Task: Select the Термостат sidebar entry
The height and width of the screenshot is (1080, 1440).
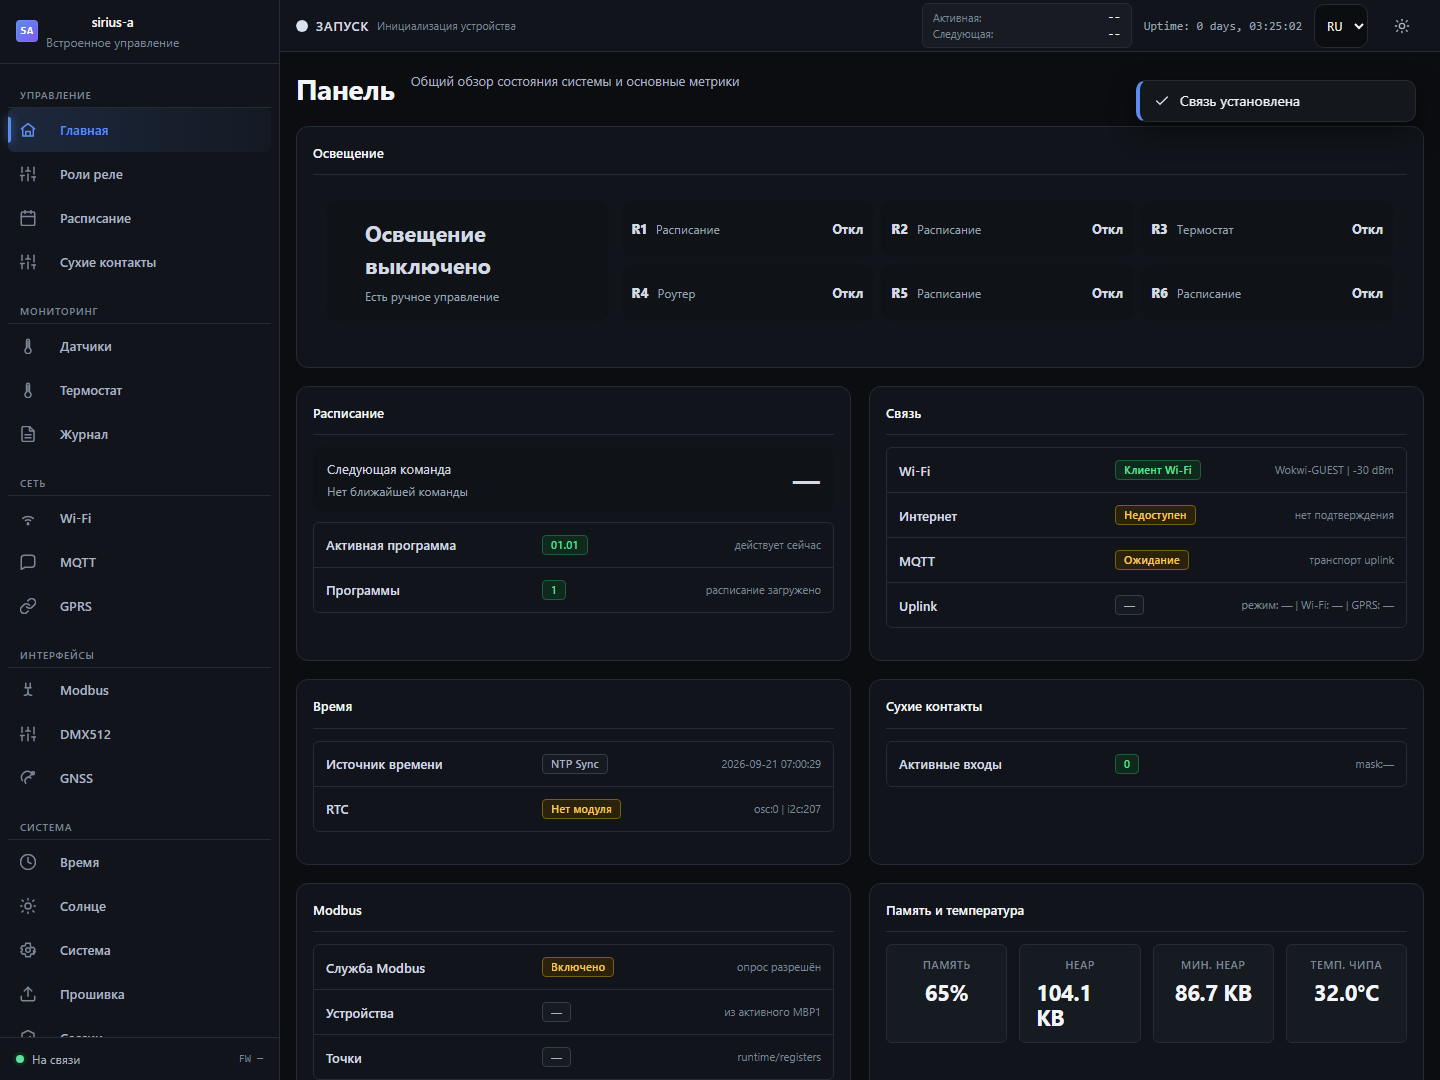Action: (139, 390)
